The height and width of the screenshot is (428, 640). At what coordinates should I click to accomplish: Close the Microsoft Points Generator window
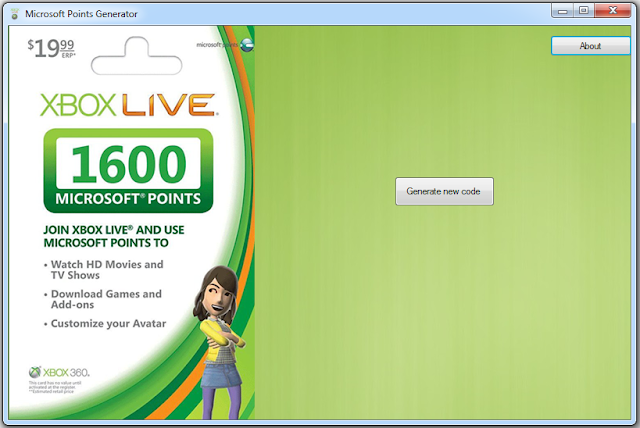click(x=613, y=10)
